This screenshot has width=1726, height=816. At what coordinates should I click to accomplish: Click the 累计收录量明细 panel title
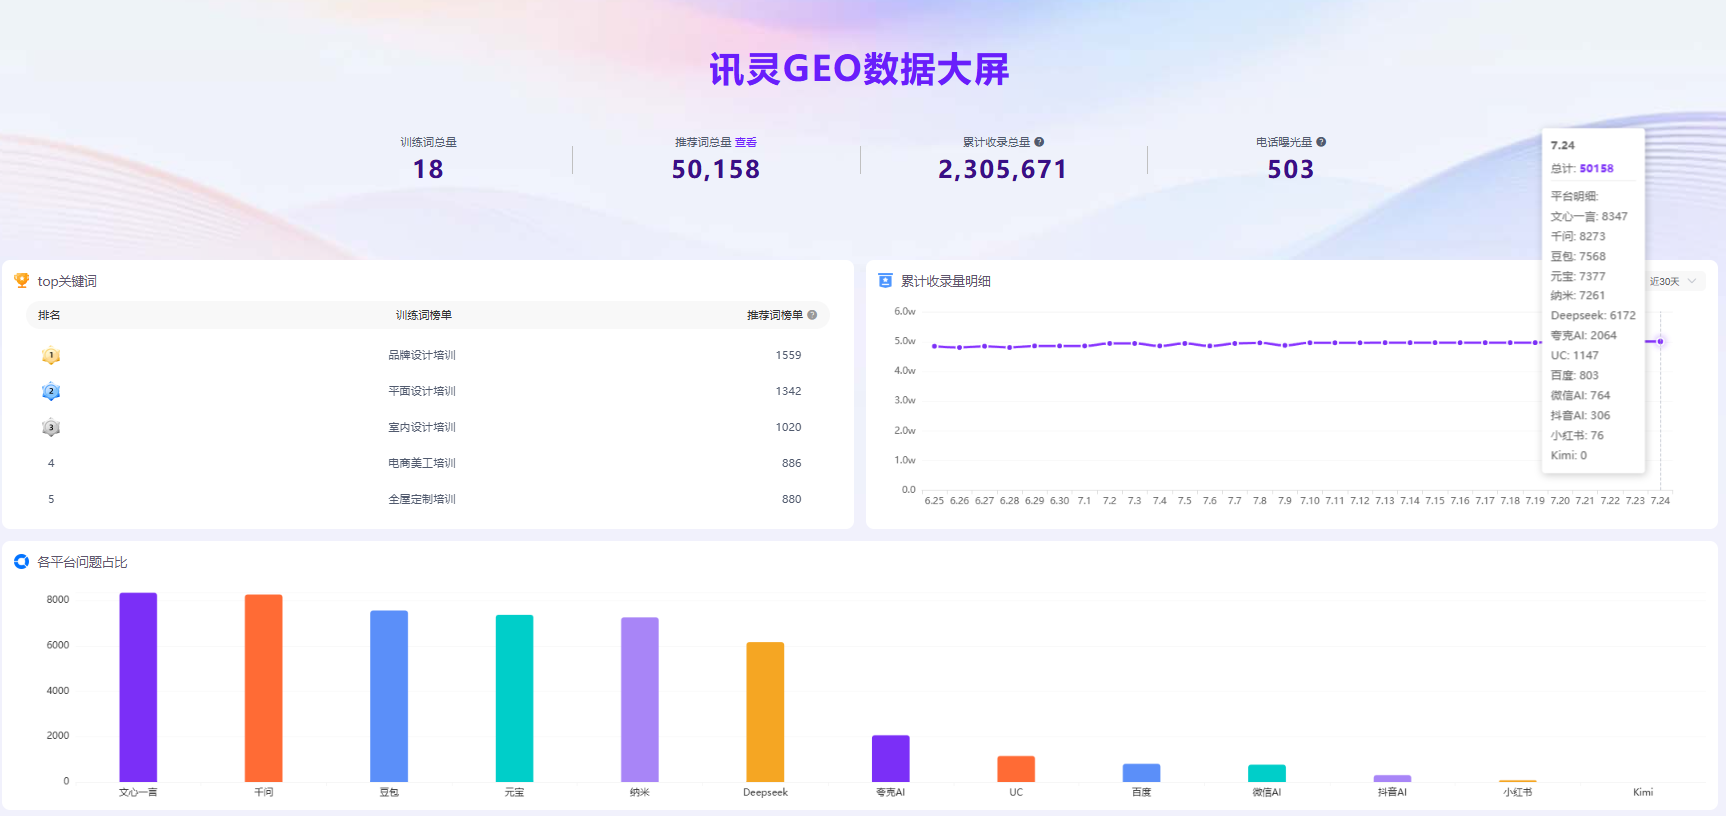[946, 281]
